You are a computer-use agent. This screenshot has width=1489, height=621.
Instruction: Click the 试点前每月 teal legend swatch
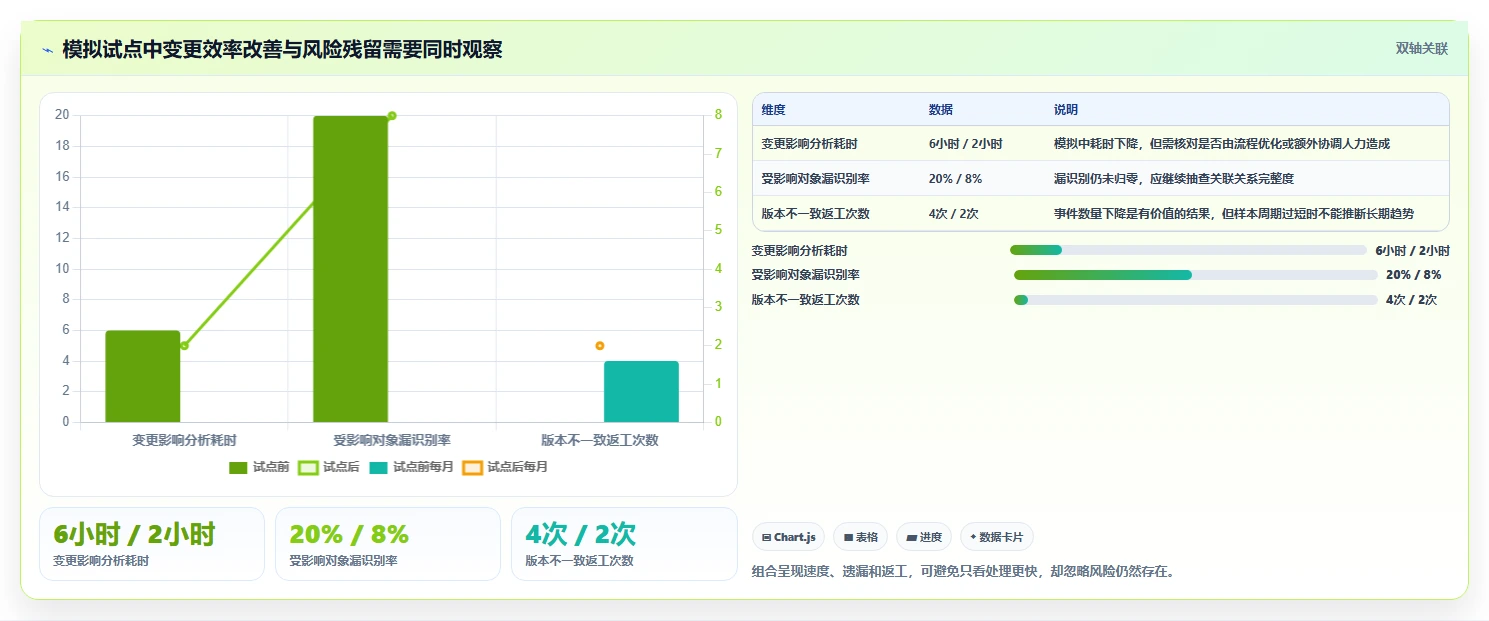(x=378, y=467)
